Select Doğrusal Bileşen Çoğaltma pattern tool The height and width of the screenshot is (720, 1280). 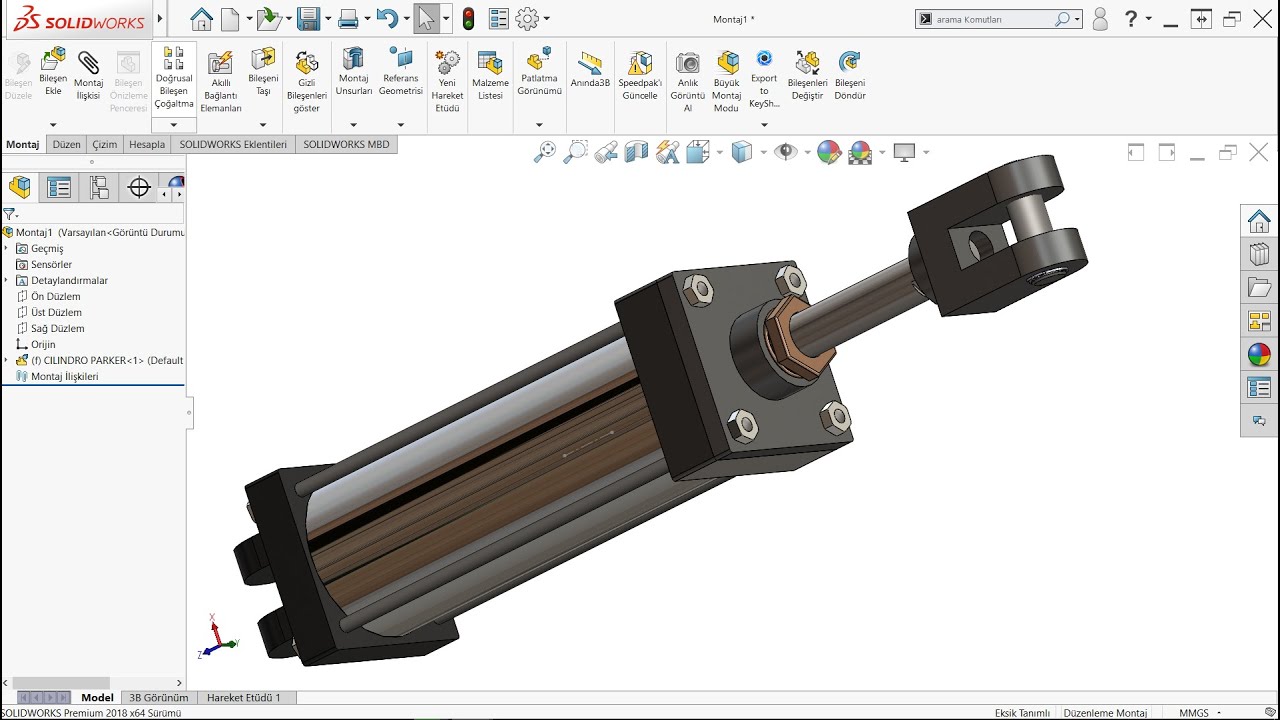pyautogui.click(x=174, y=78)
